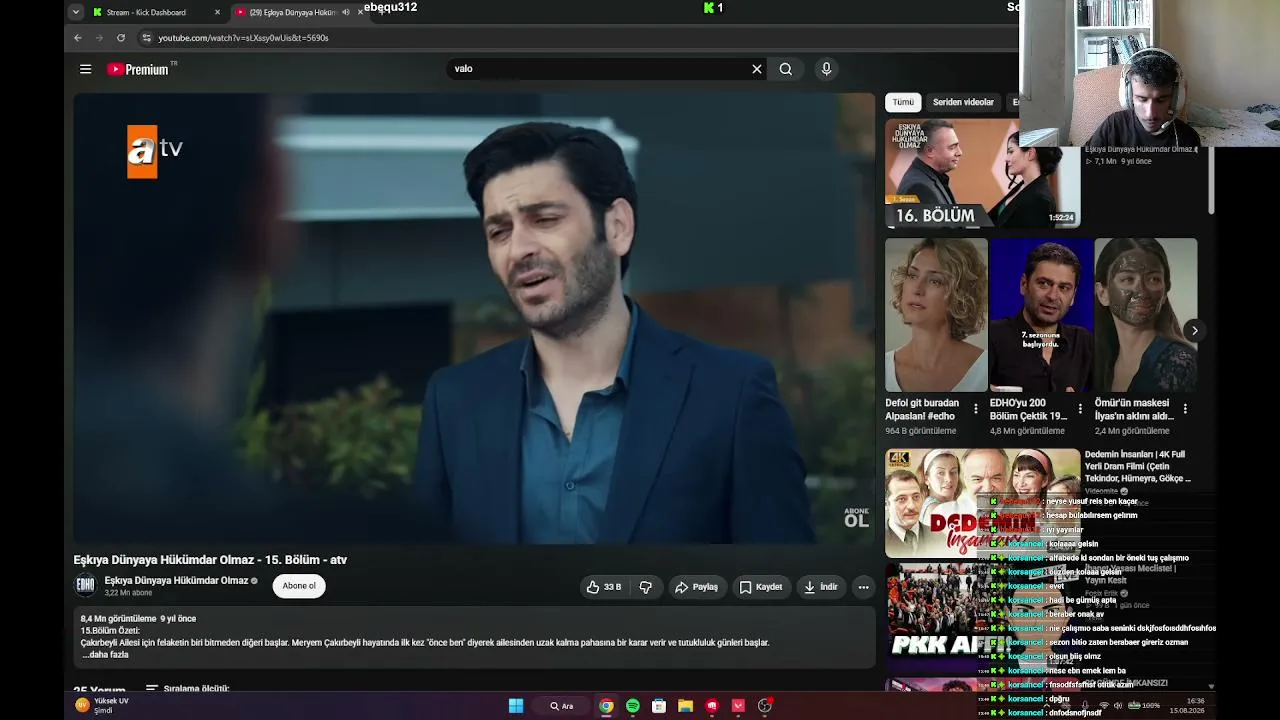
Task: Open File Explorer from the taskbar
Action: click(x=685, y=706)
